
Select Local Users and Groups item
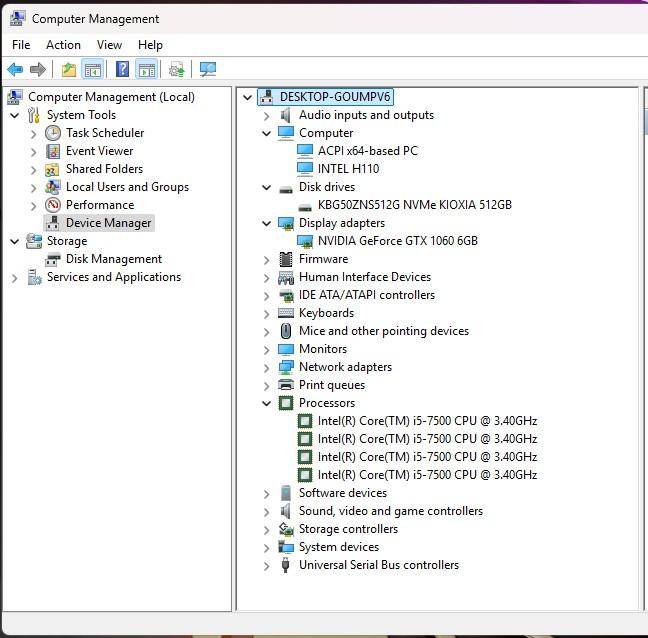[127, 187]
